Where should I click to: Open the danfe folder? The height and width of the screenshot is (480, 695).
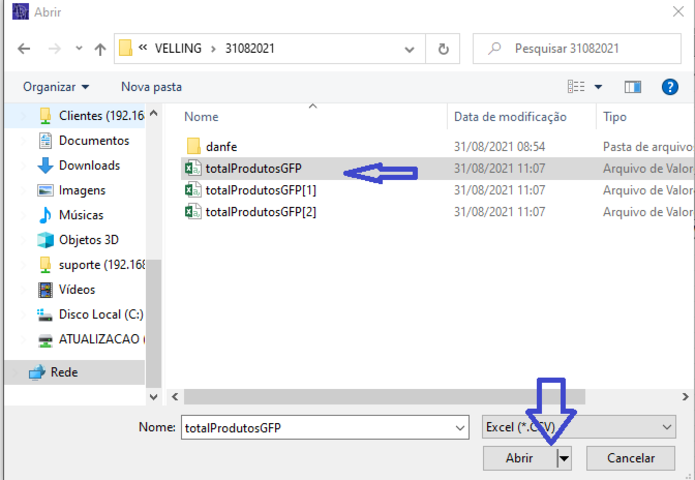click(220, 146)
